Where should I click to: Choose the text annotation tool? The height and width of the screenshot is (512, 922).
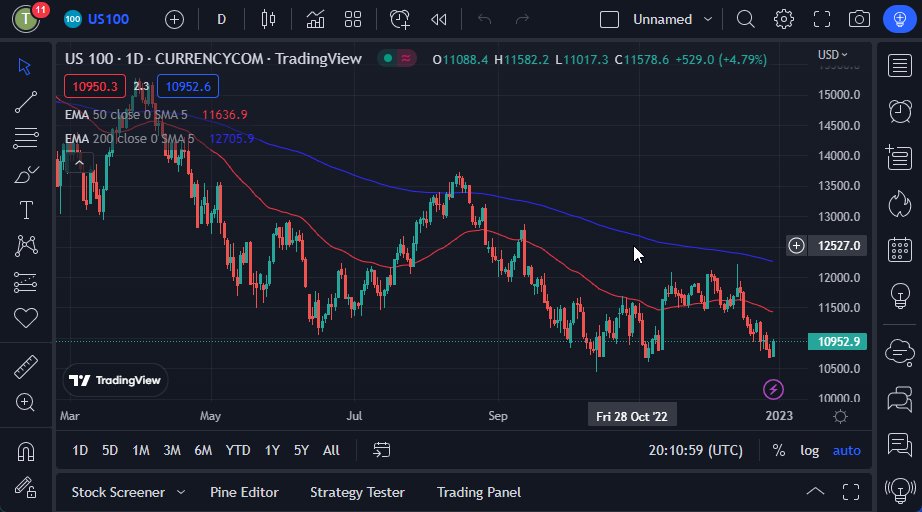[x=25, y=210]
